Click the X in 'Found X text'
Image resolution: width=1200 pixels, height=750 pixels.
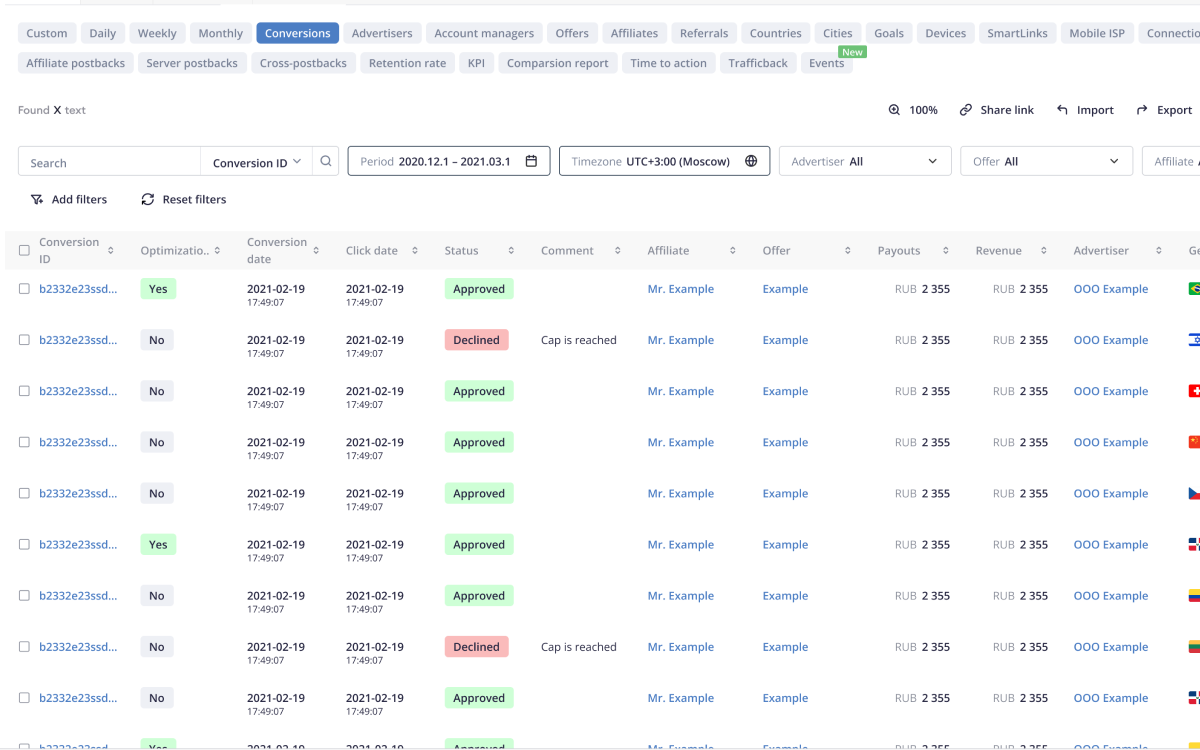coord(57,110)
